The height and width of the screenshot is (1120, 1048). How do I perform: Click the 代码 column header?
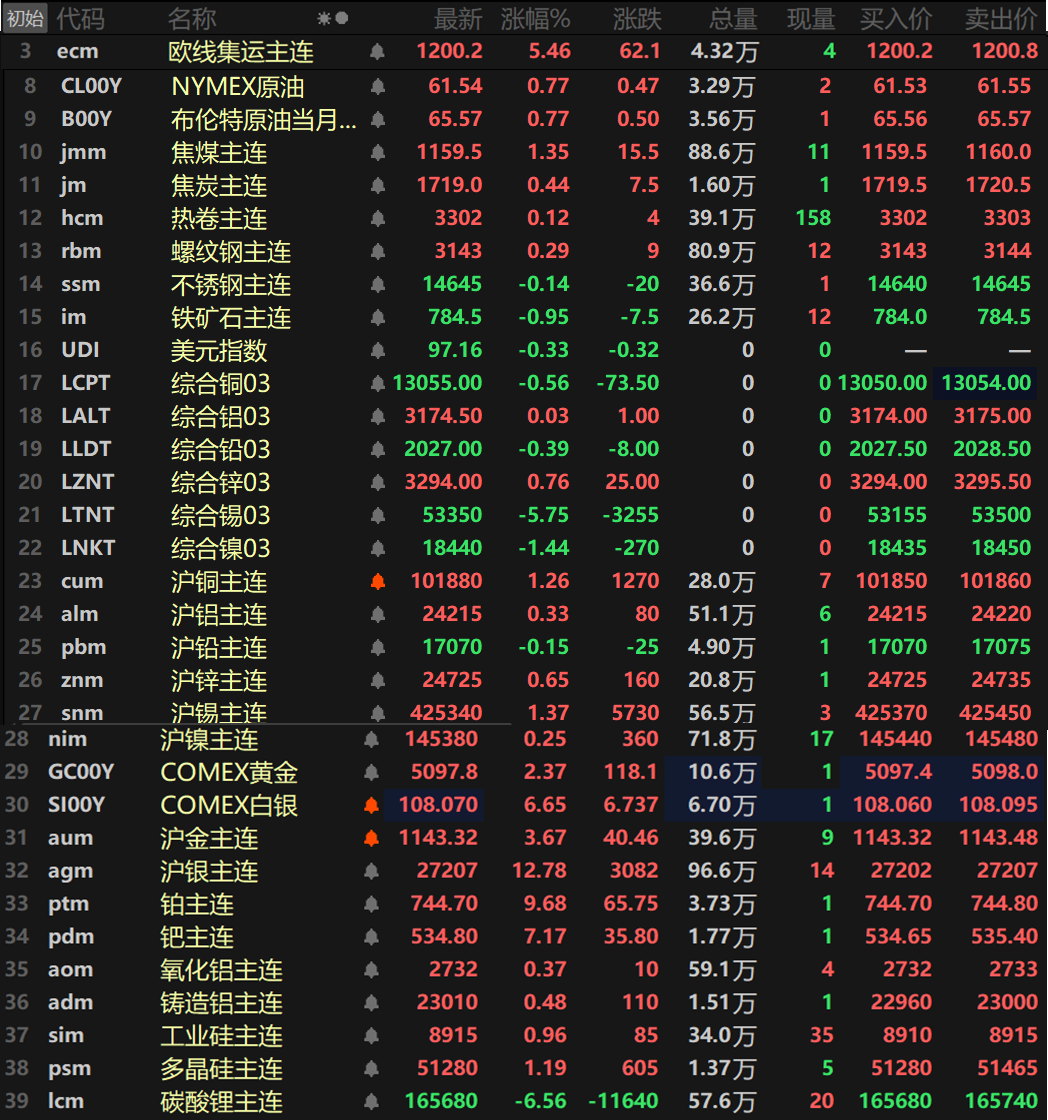(79, 18)
